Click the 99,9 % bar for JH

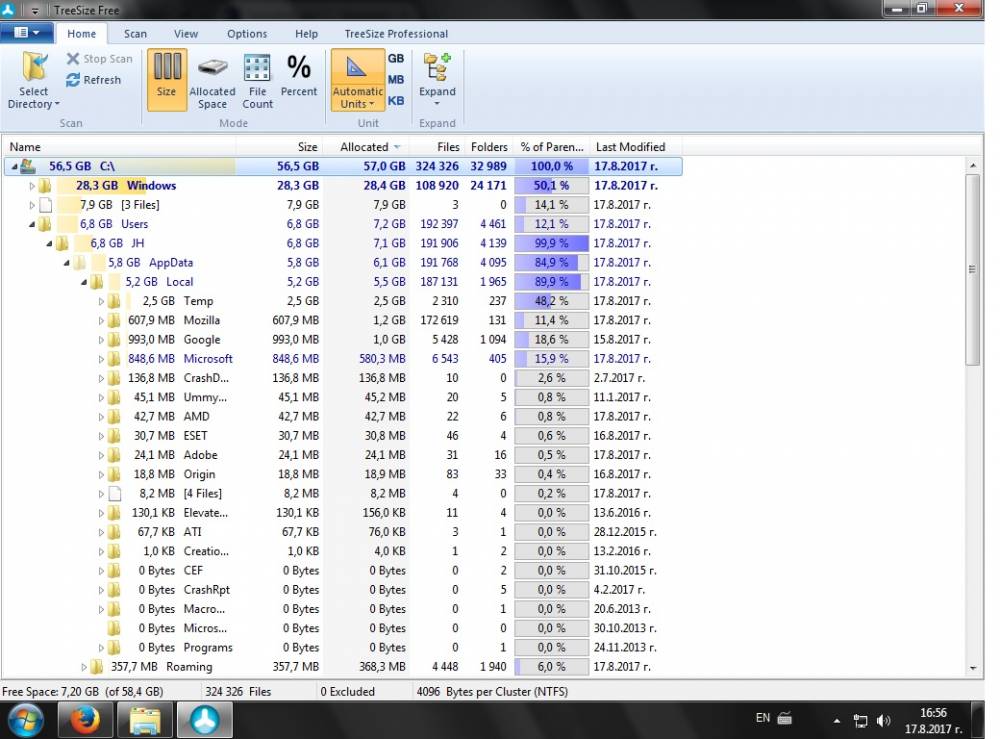[551, 243]
